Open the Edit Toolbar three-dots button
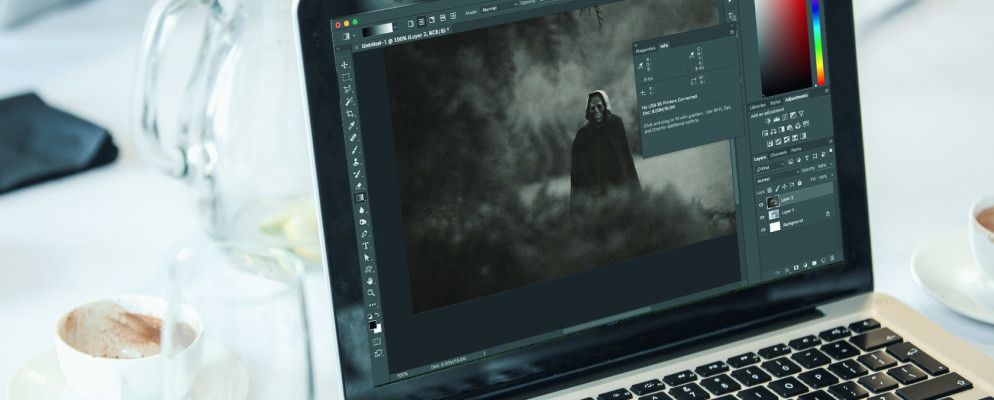The image size is (994, 400). [372, 304]
